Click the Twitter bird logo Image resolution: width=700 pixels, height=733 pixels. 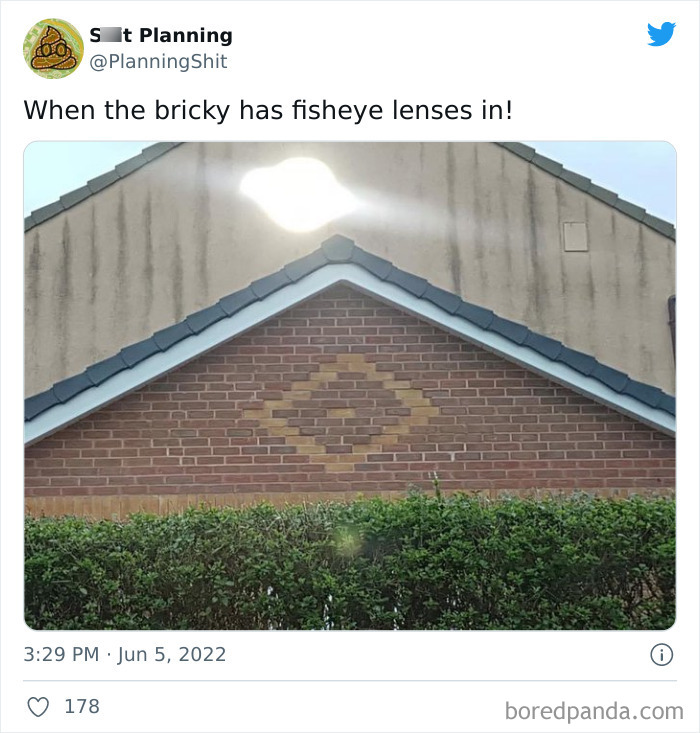tap(661, 34)
